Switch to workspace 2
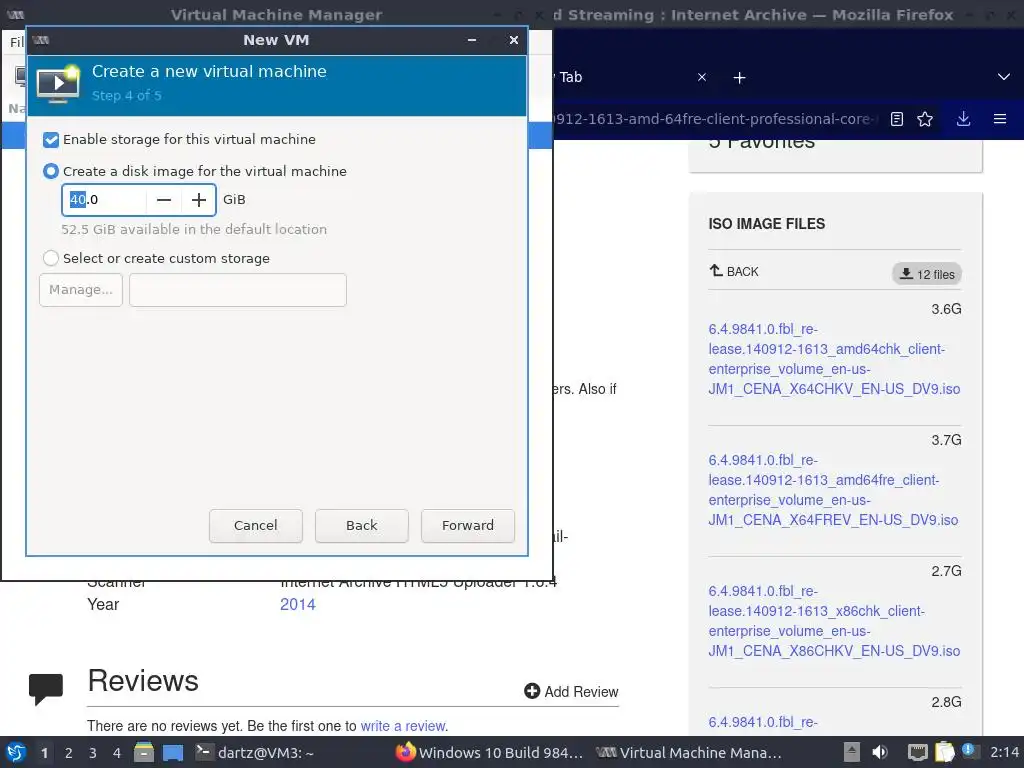Screen dimensions: 1024x768 [x=69, y=753]
